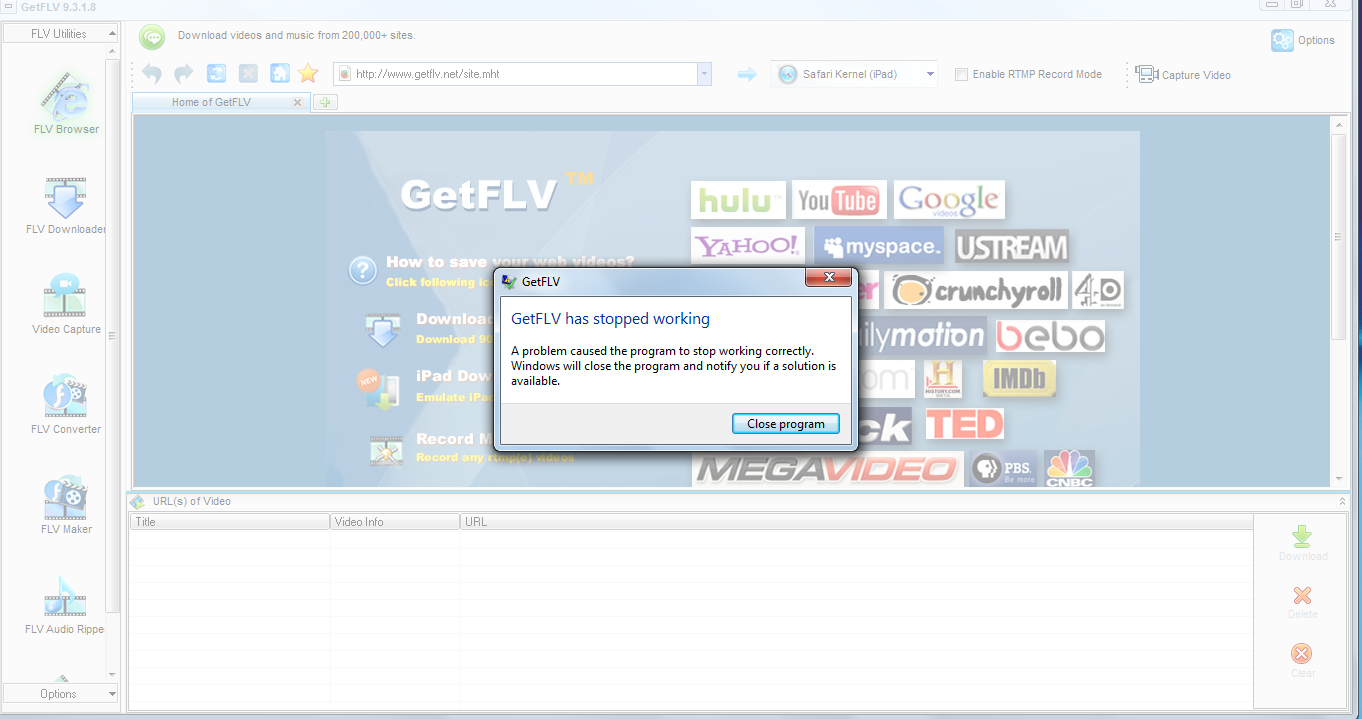
Task: Click the YouTube logo
Action: (839, 200)
